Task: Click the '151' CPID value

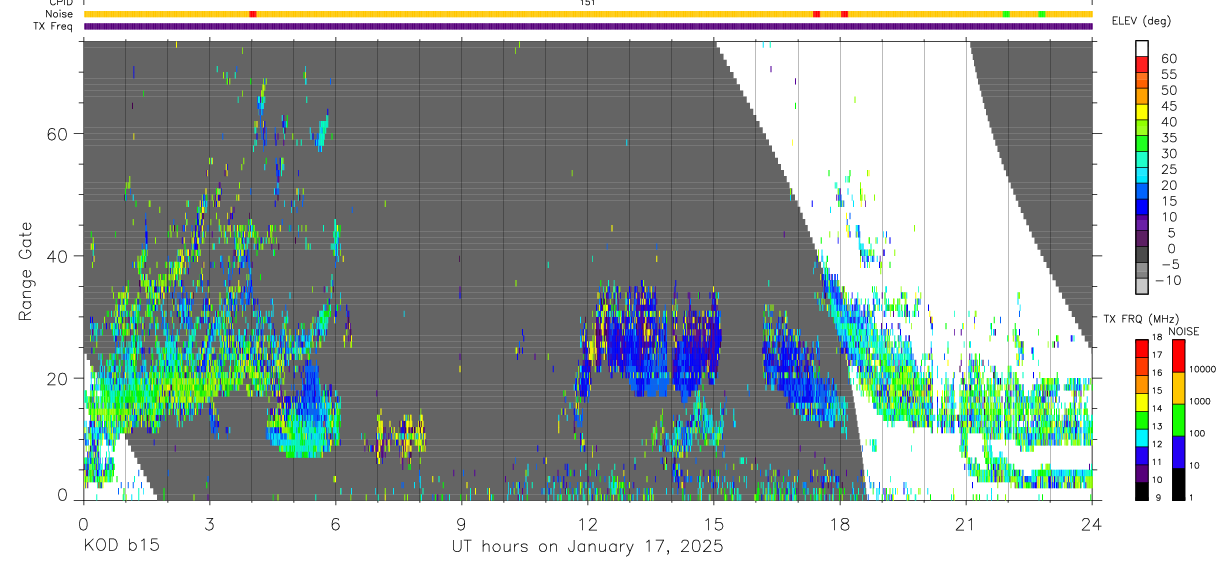Action: point(588,3)
